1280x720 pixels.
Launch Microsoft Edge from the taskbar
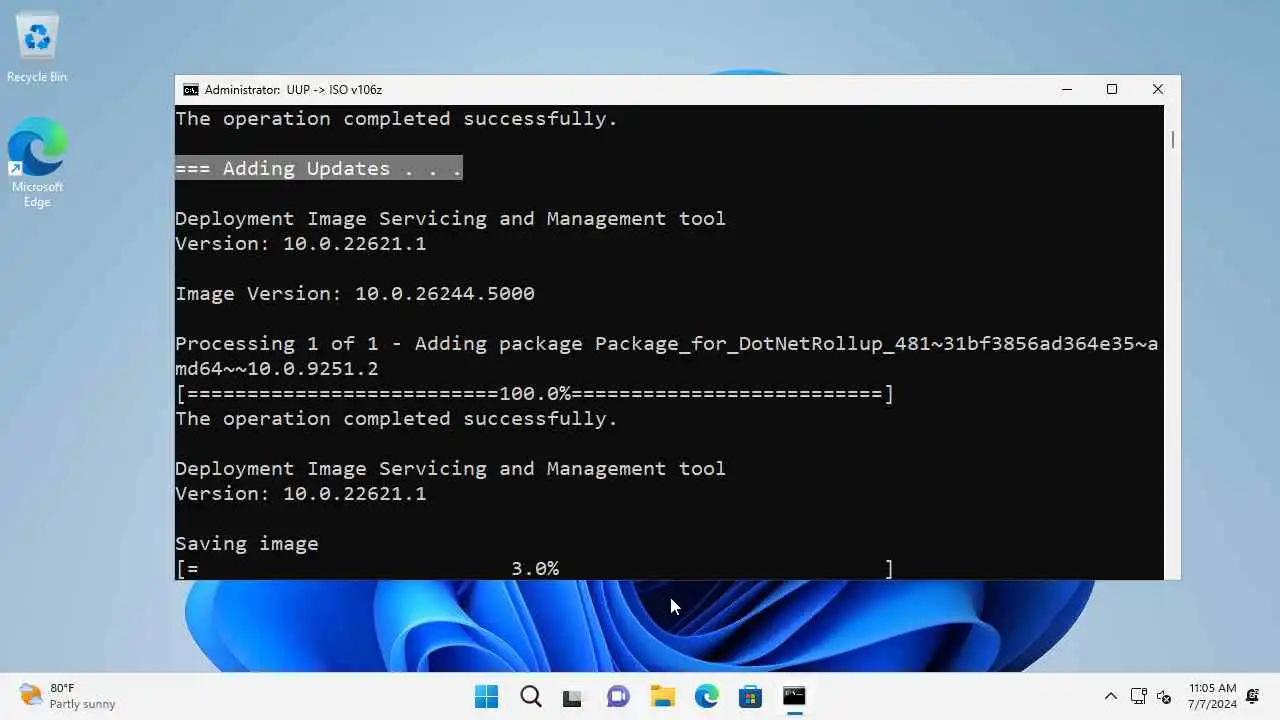(706, 696)
